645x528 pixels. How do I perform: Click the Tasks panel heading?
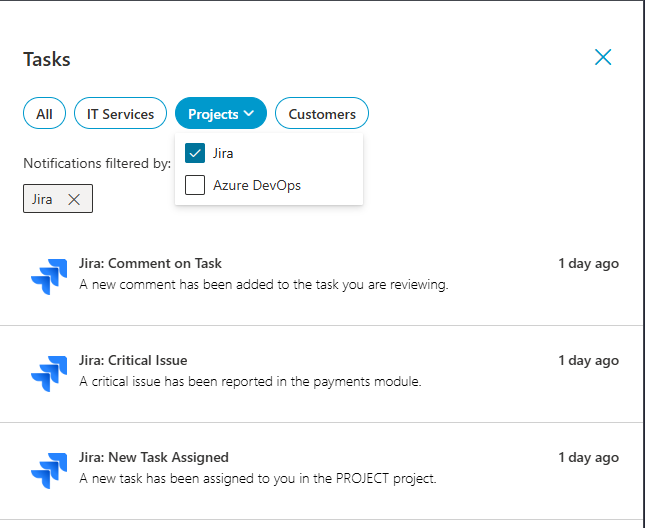[x=46, y=59]
